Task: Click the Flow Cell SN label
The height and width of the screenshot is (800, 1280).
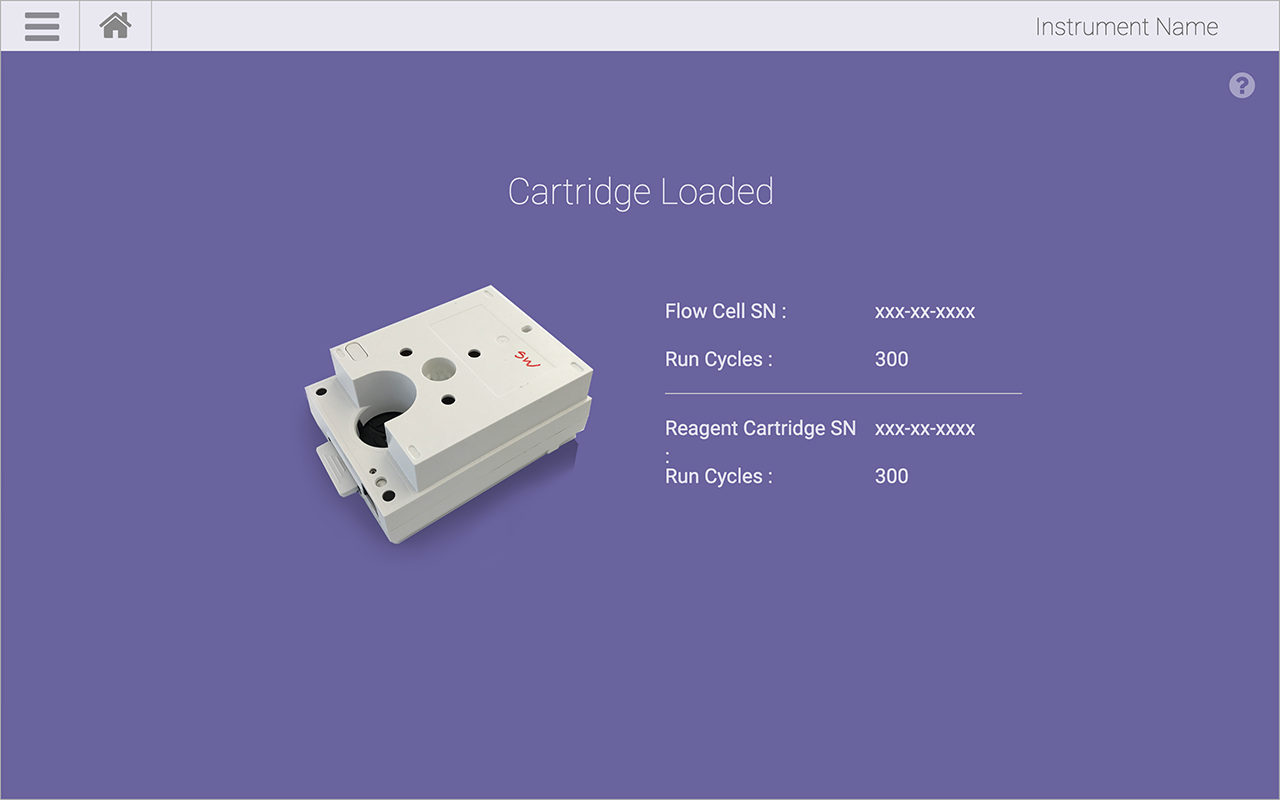Action: click(x=725, y=311)
